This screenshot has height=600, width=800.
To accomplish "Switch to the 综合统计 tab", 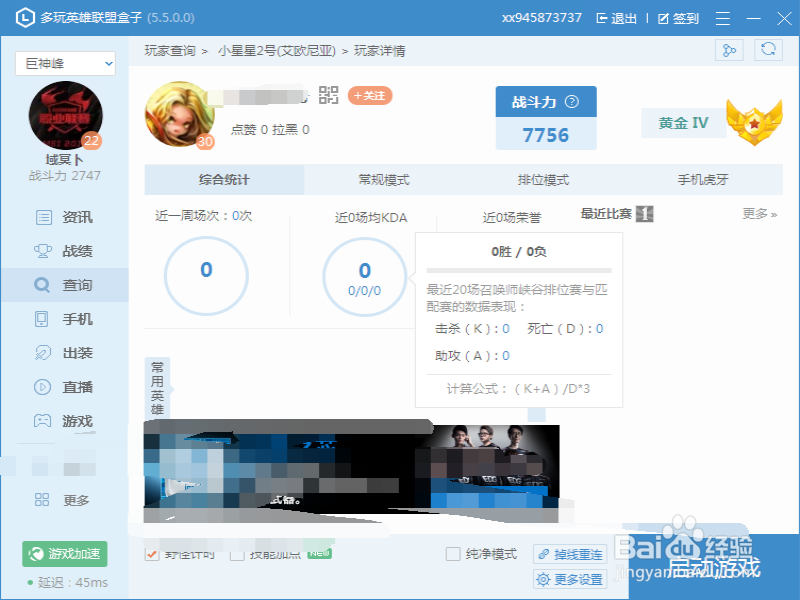I will coord(224,180).
